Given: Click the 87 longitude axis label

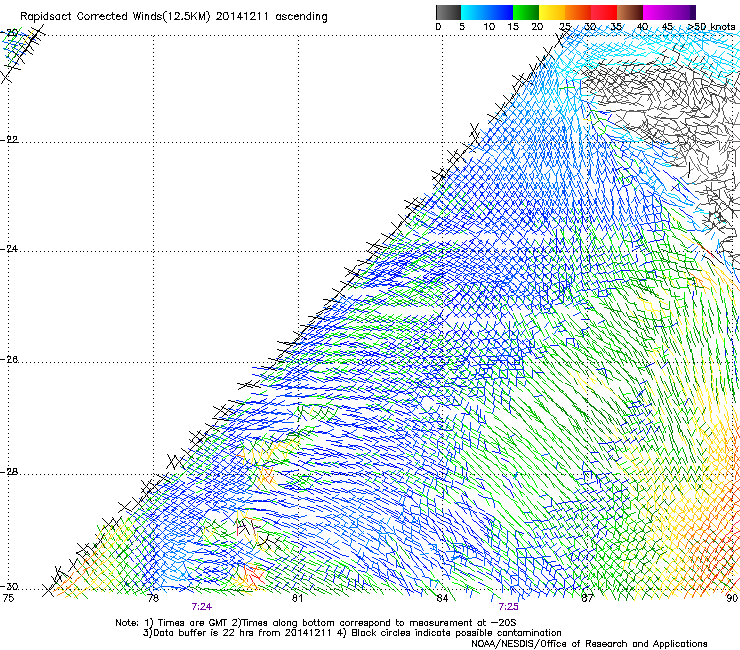Looking at the screenshot, I should [587, 598].
